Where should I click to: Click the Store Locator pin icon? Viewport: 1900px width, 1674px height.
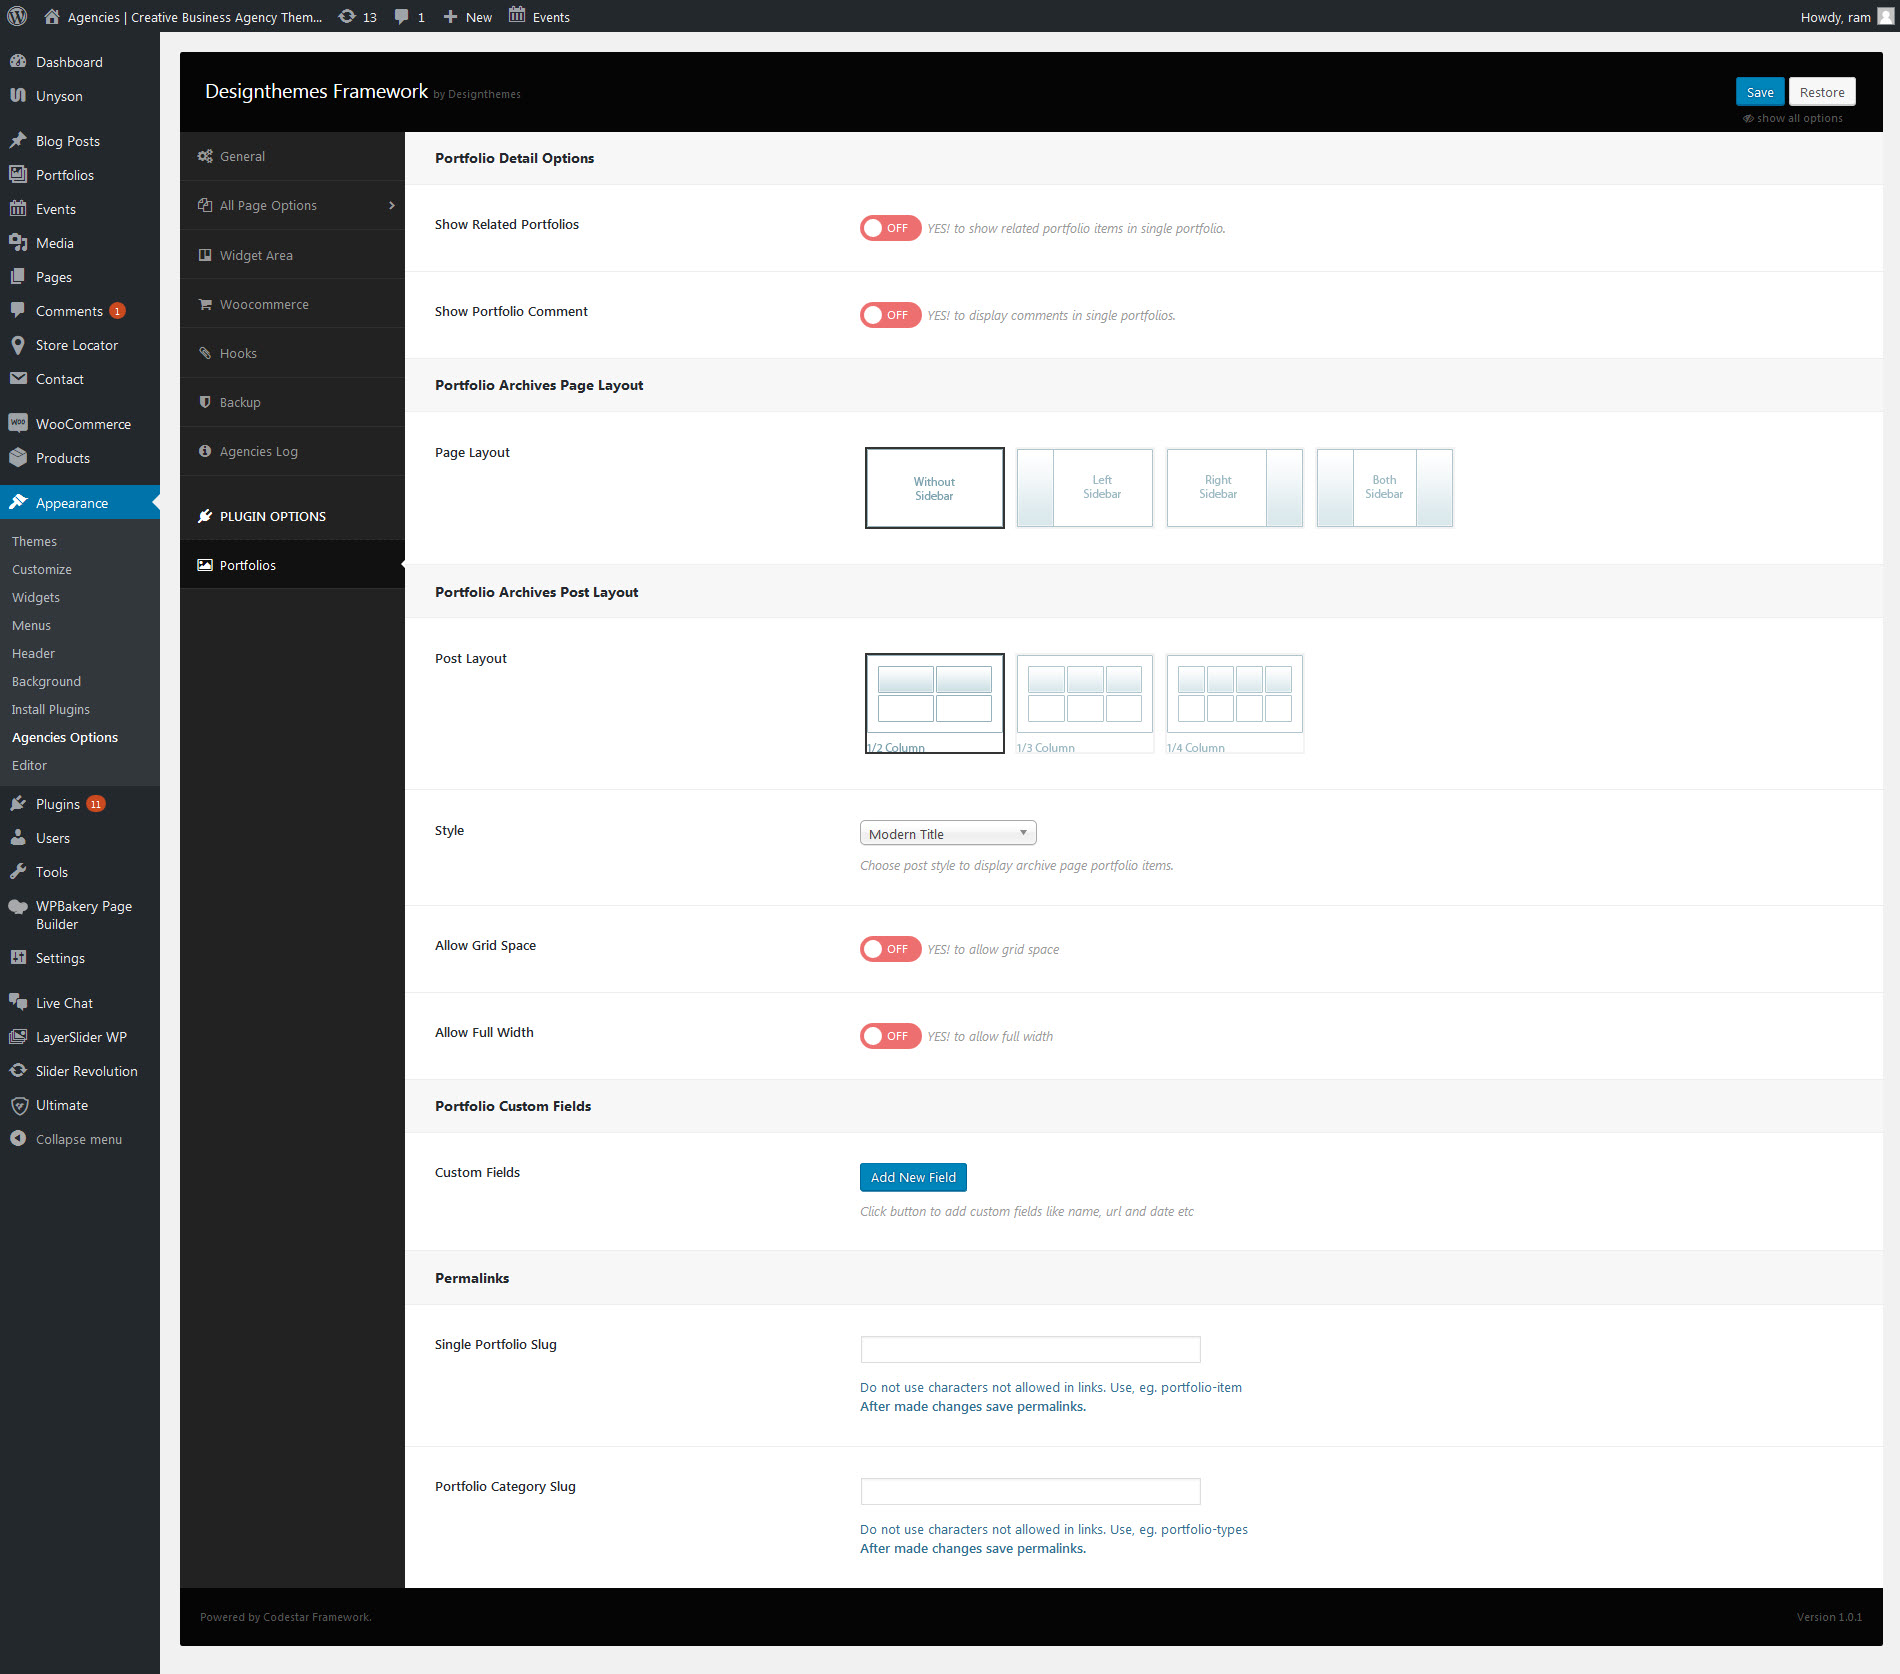point(18,345)
